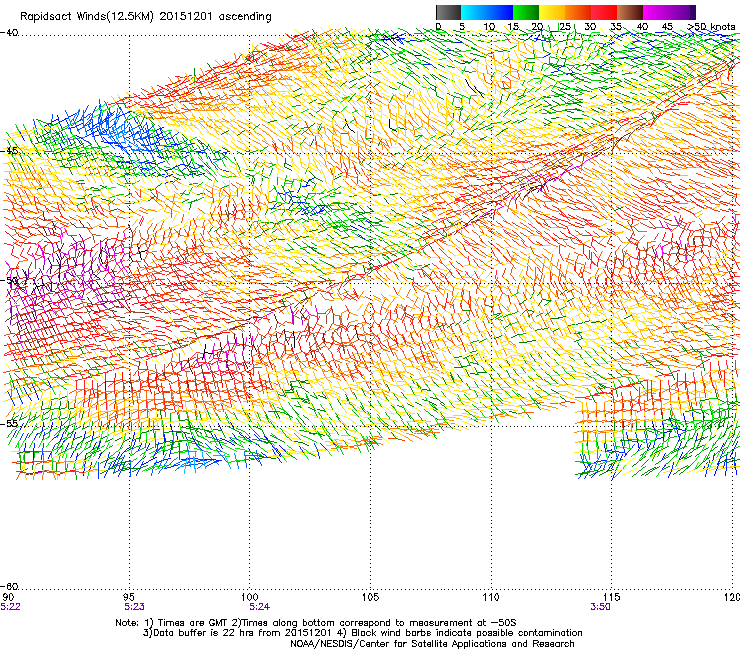The width and height of the screenshot is (740, 650).
Task: Click the purple '3:50' time label
Action: 600,607
